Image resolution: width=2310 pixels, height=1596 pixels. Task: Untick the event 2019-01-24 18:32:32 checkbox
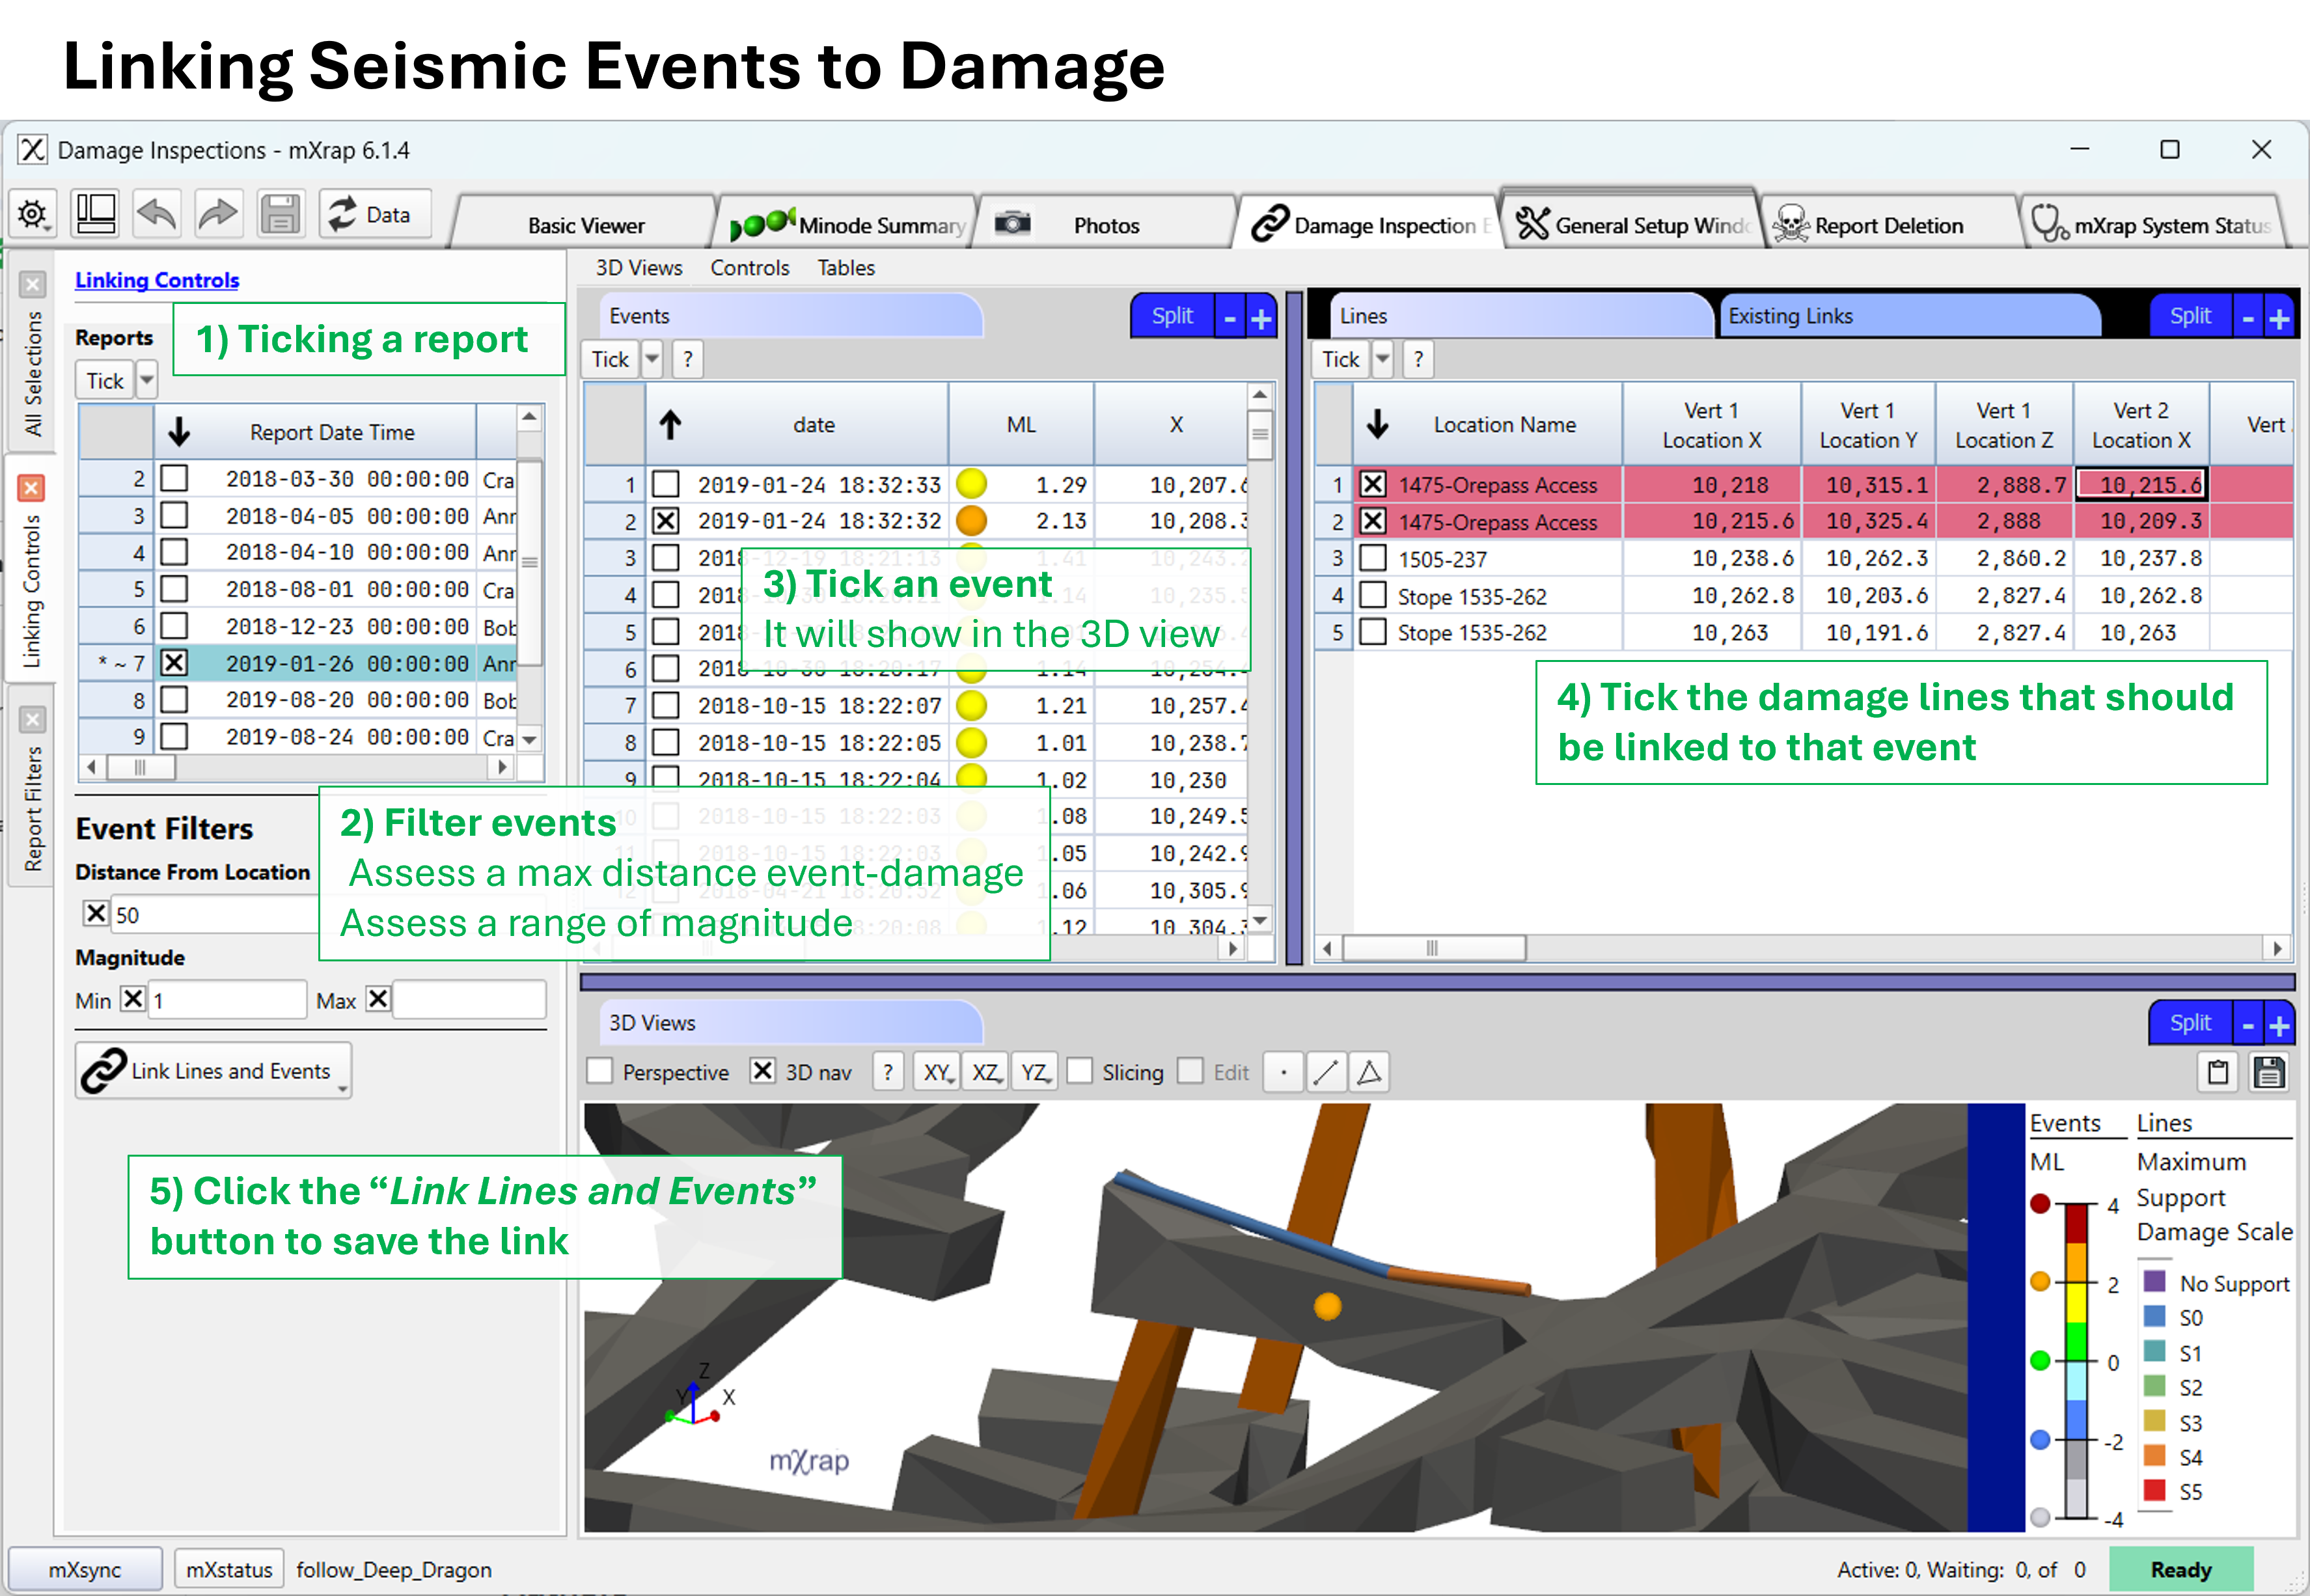[666, 521]
